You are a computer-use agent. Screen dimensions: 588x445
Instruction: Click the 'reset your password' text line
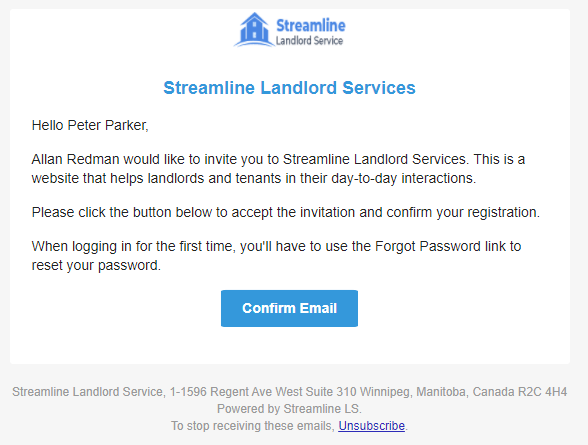(96, 265)
